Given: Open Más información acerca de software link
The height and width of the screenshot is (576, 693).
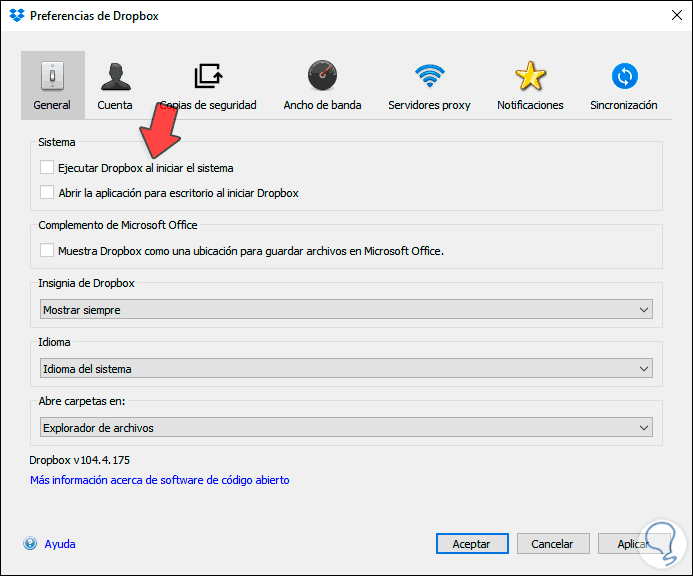Looking at the screenshot, I should (160, 480).
